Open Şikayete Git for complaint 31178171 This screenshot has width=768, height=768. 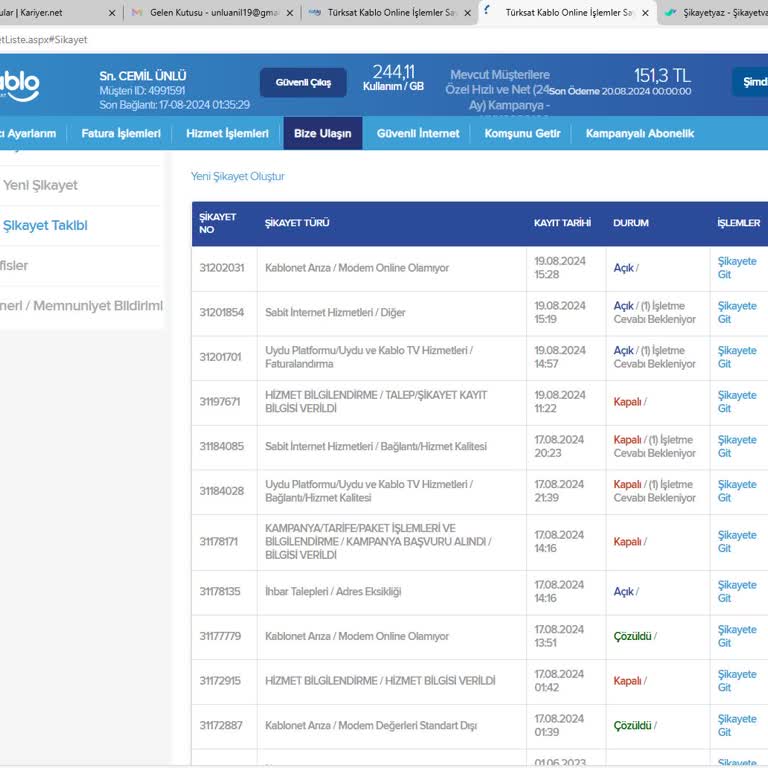(x=737, y=542)
